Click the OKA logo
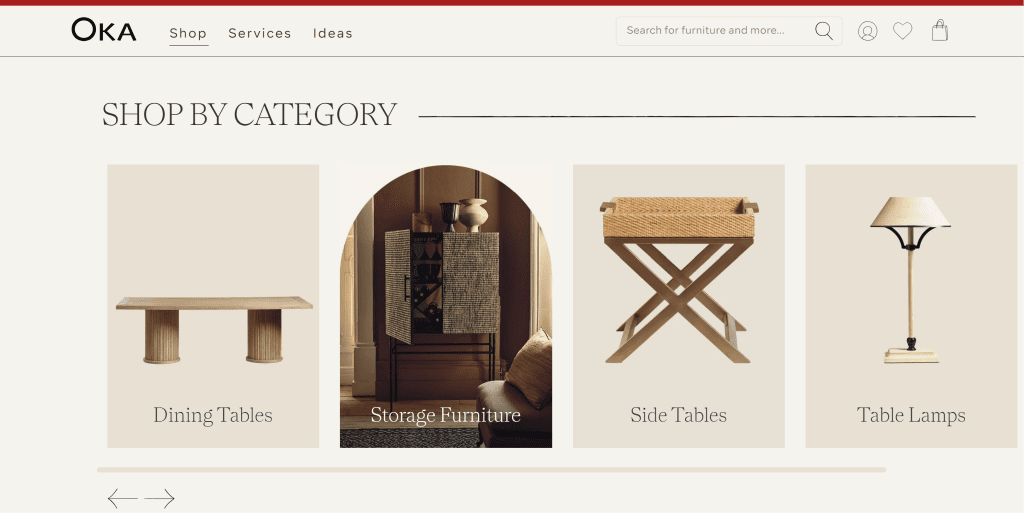The height and width of the screenshot is (513, 1024). click(x=104, y=30)
